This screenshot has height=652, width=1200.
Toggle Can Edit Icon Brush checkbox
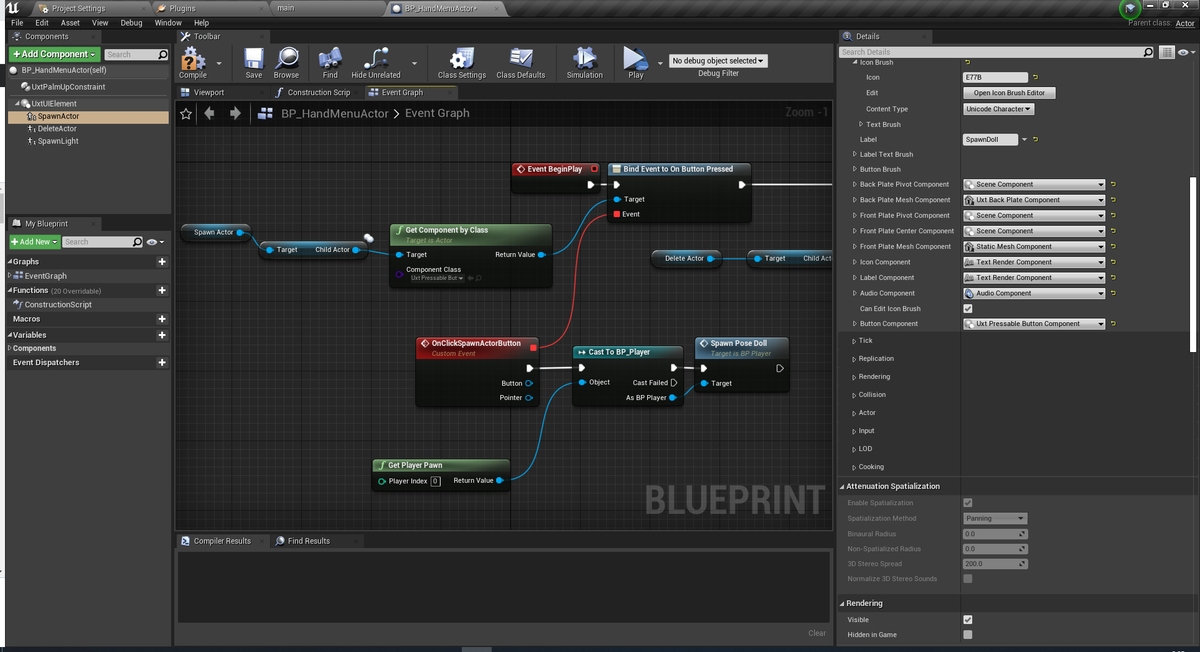point(967,309)
